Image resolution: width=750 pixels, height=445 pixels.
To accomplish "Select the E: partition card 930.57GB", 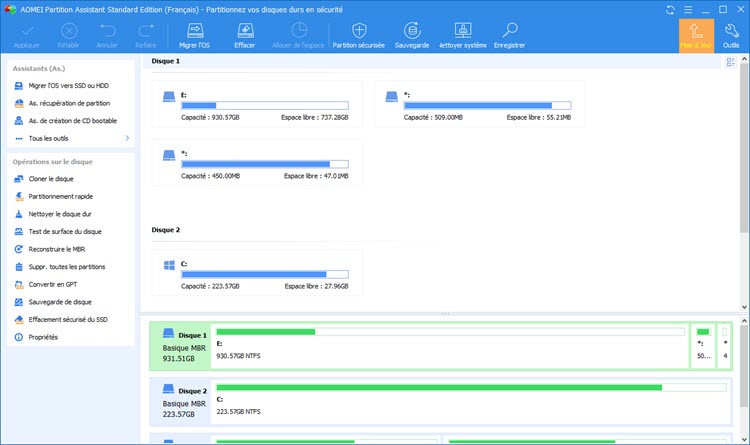I will (257, 104).
